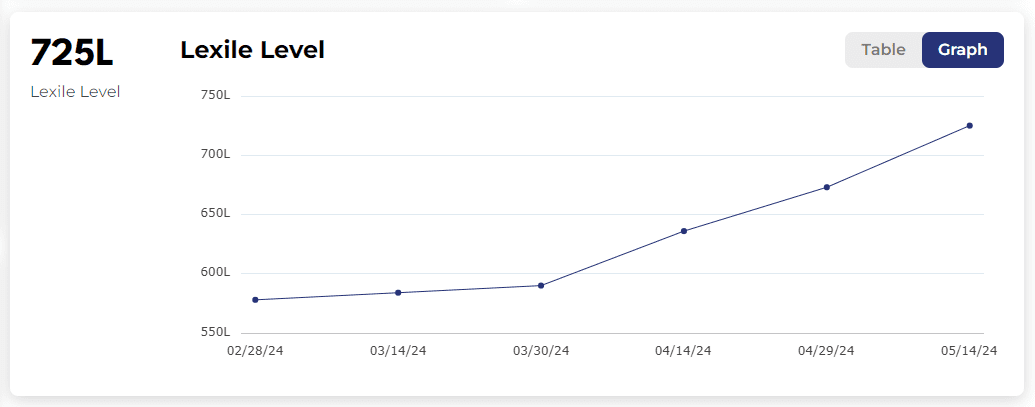Viewport: 1035px width, 407px height.
Task: Select the 03/30/24 data point
Action: point(541,286)
